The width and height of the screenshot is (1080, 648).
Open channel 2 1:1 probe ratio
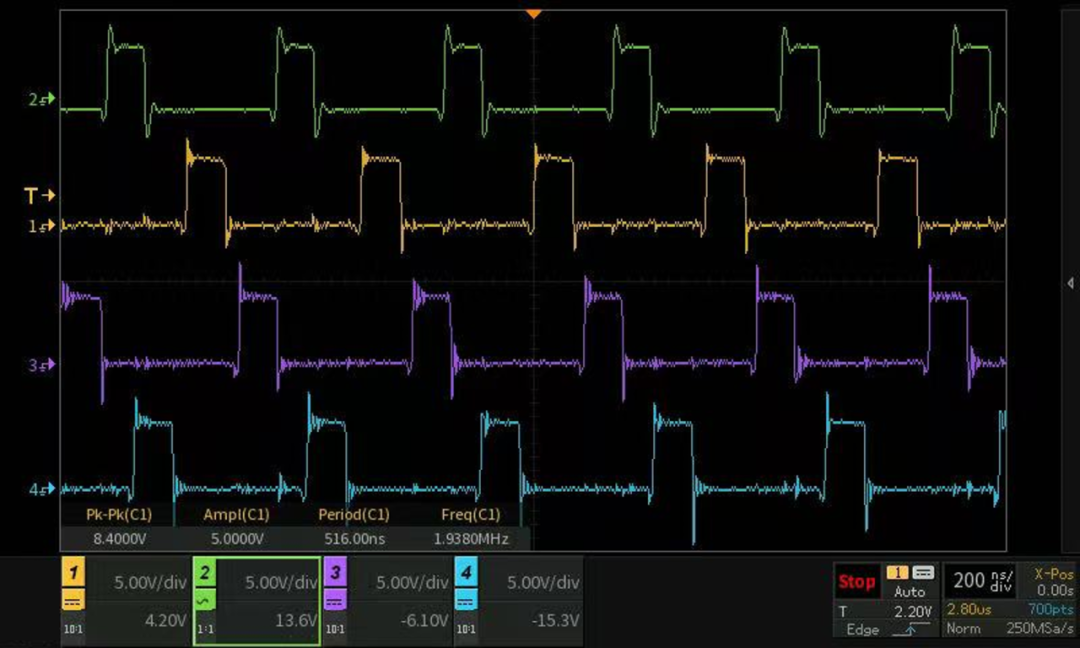tap(205, 629)
